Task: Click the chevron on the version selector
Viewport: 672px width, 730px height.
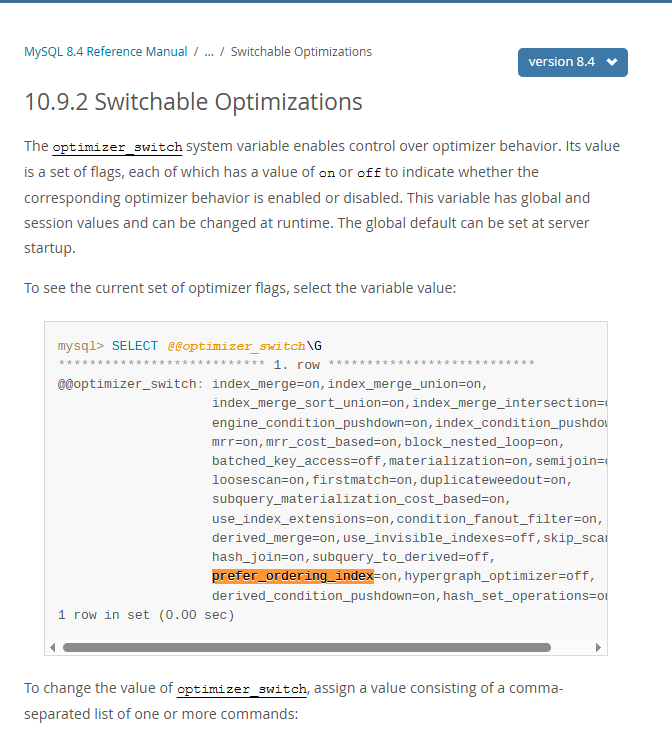Action: click(x=612, y=62)
